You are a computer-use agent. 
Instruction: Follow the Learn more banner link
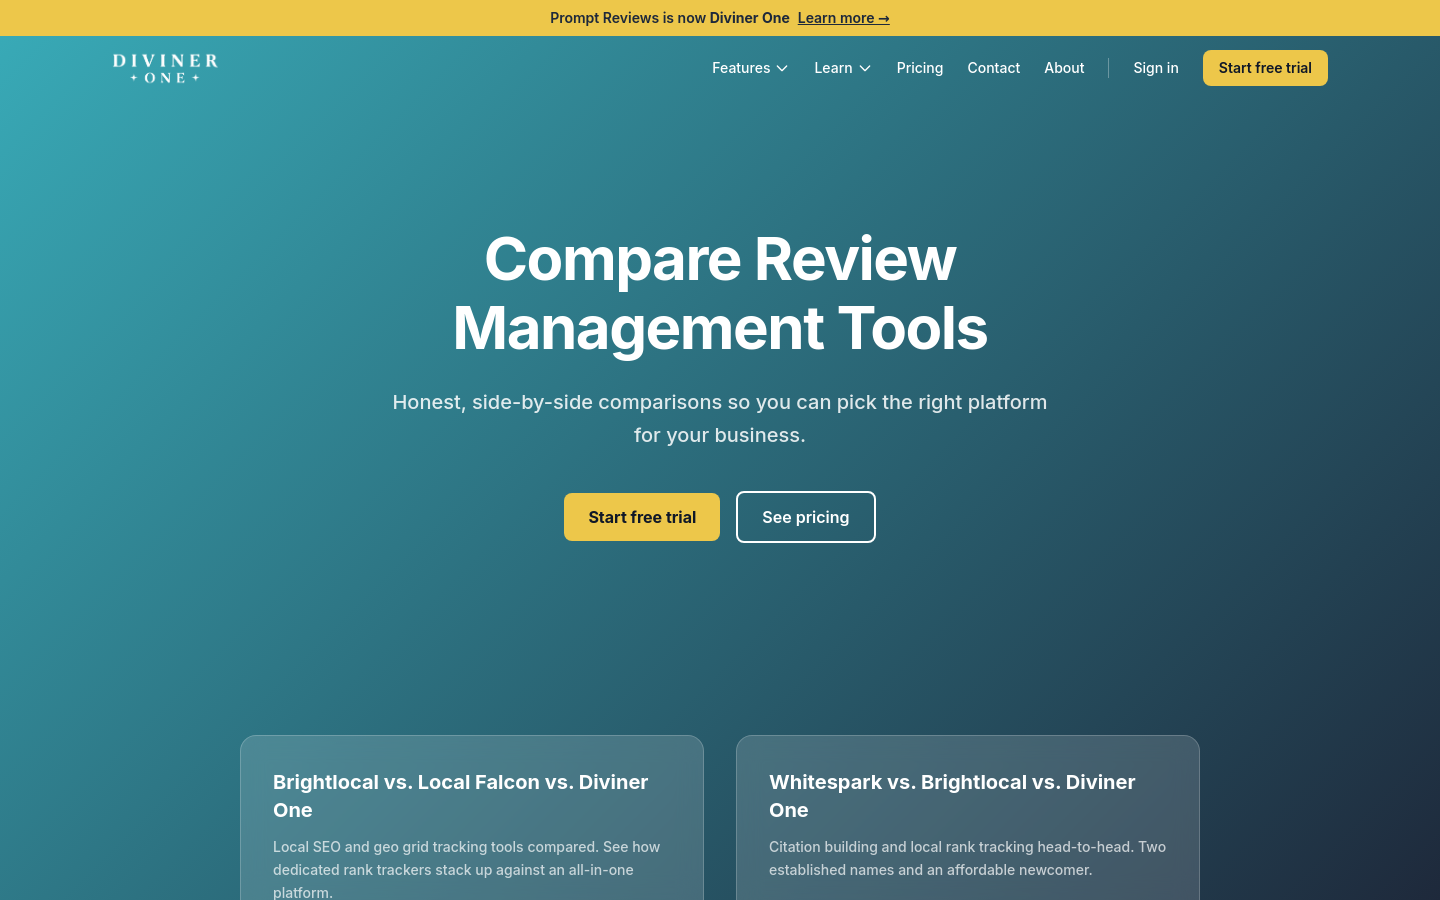[844, 18]
